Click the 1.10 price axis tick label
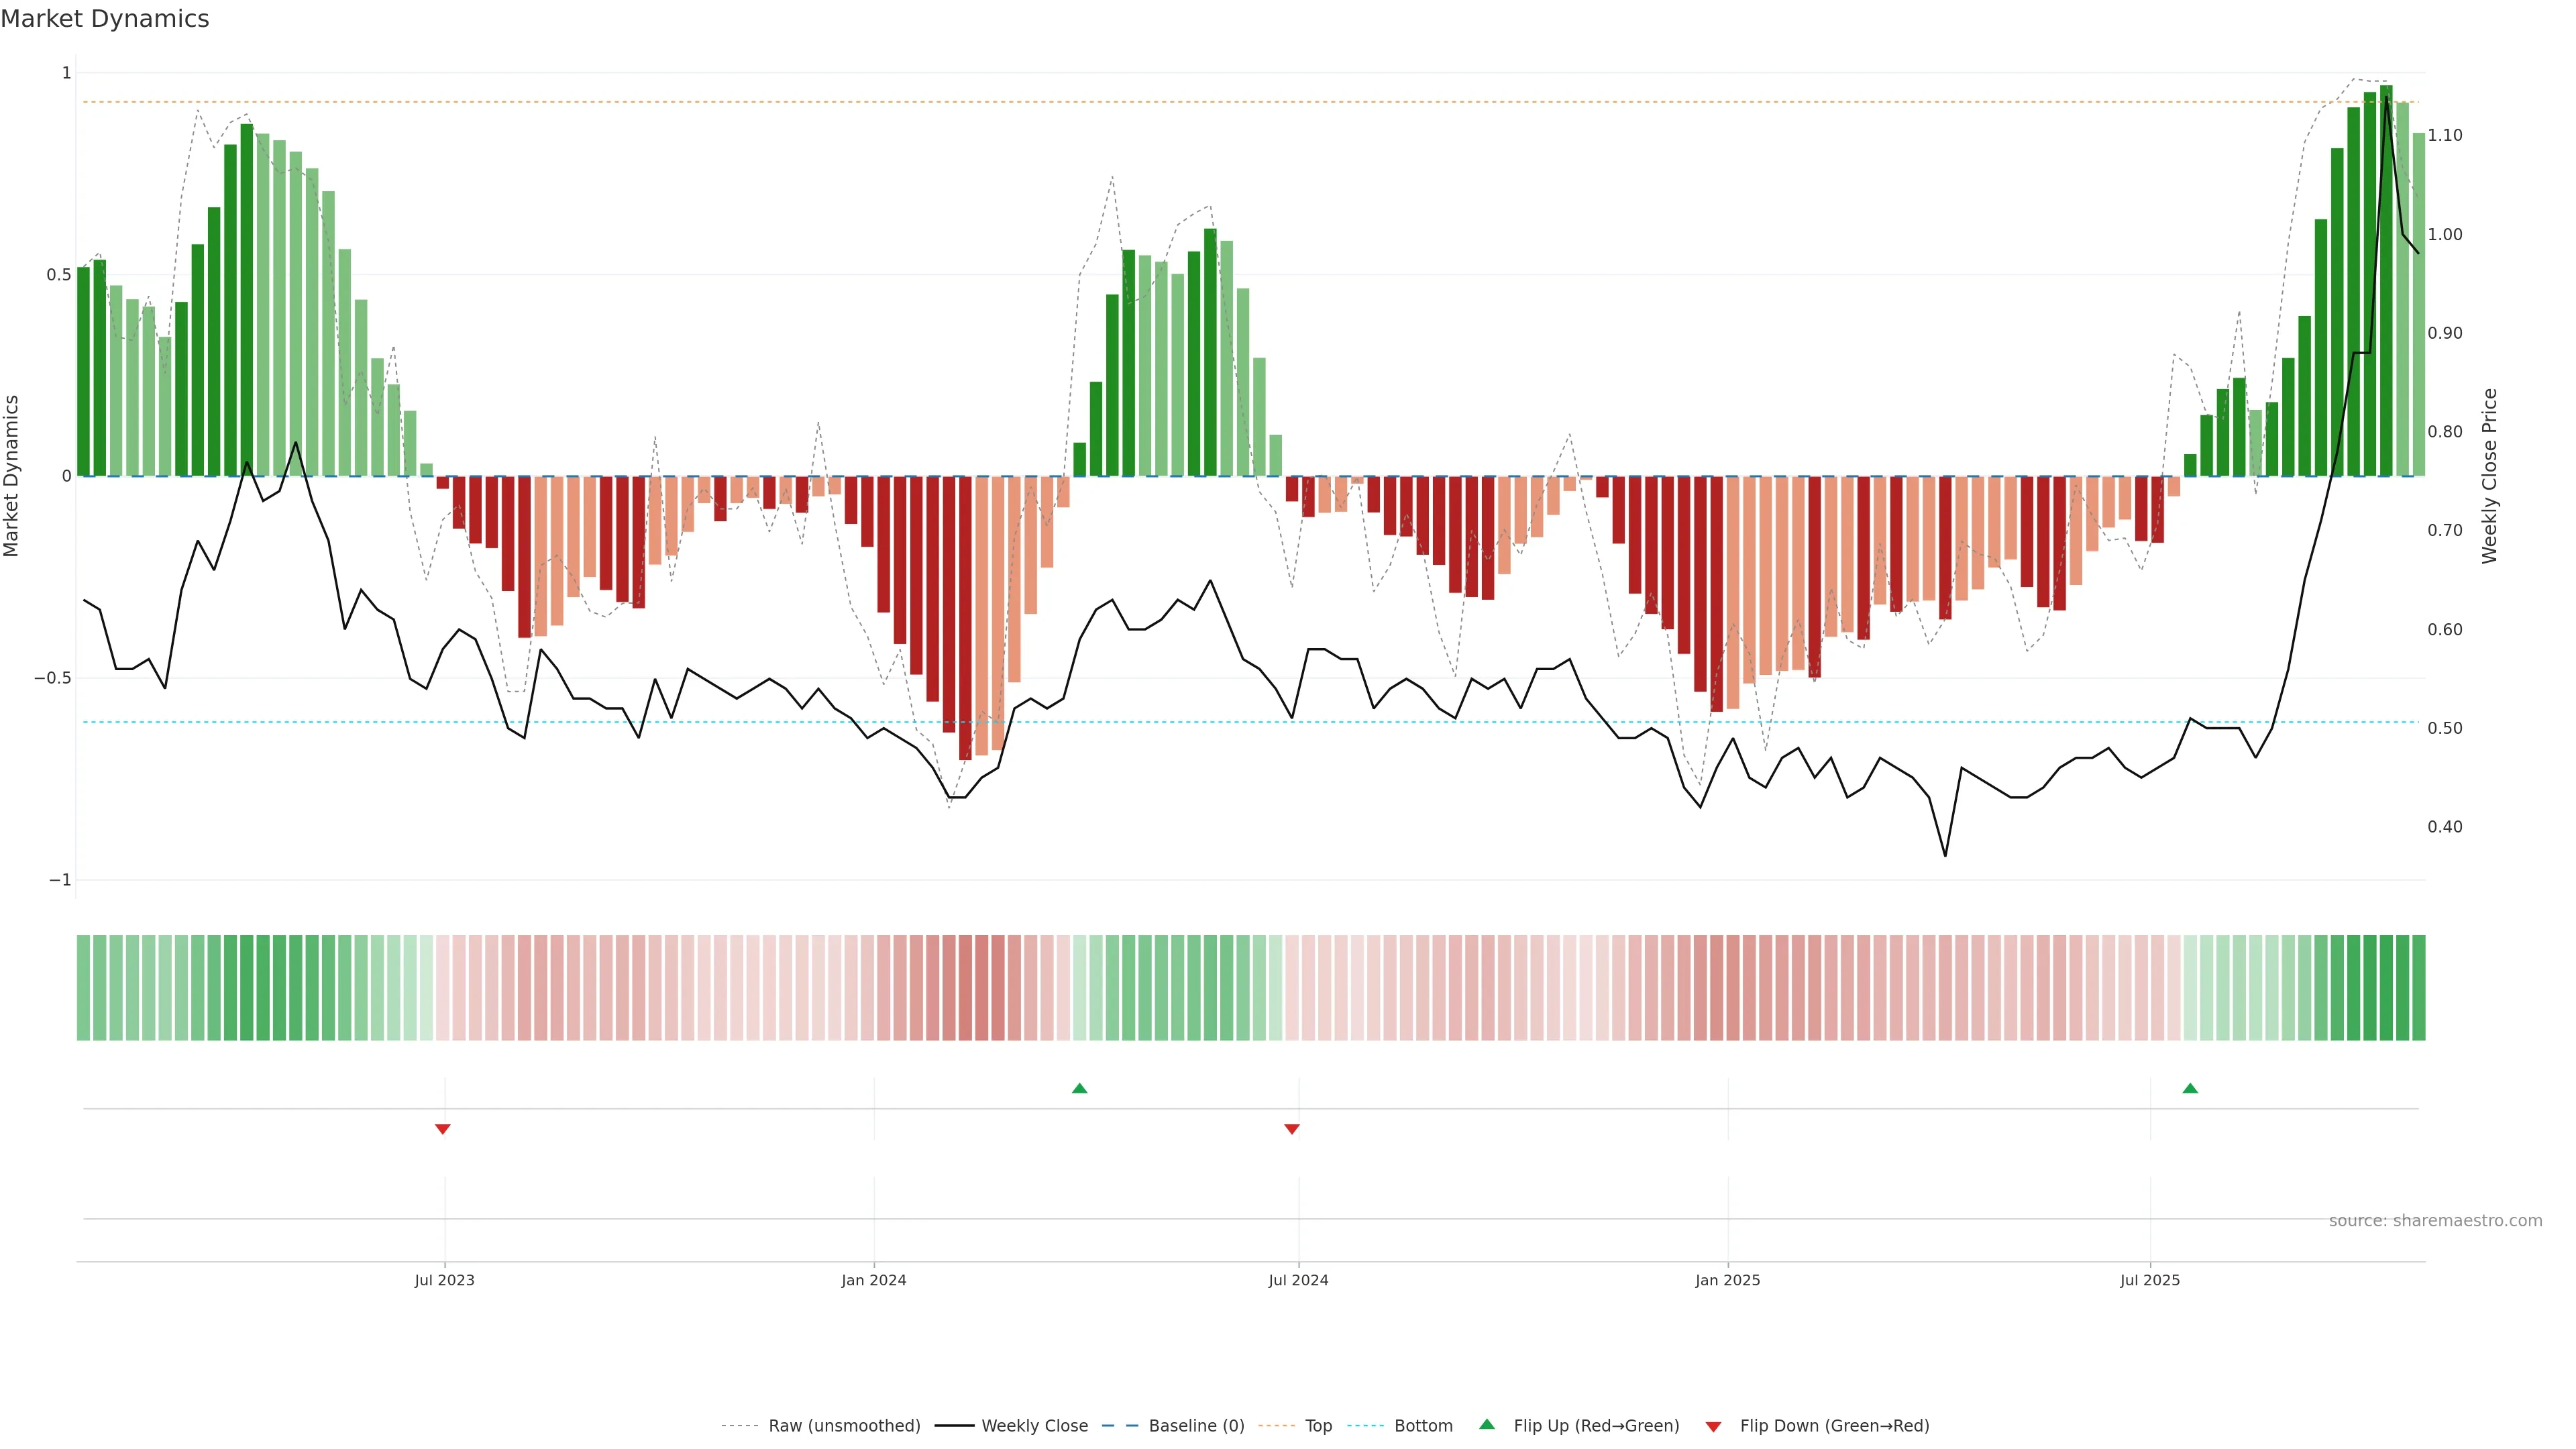The height and width of the screenshot is (1449, 2576). click(2445, 135)
